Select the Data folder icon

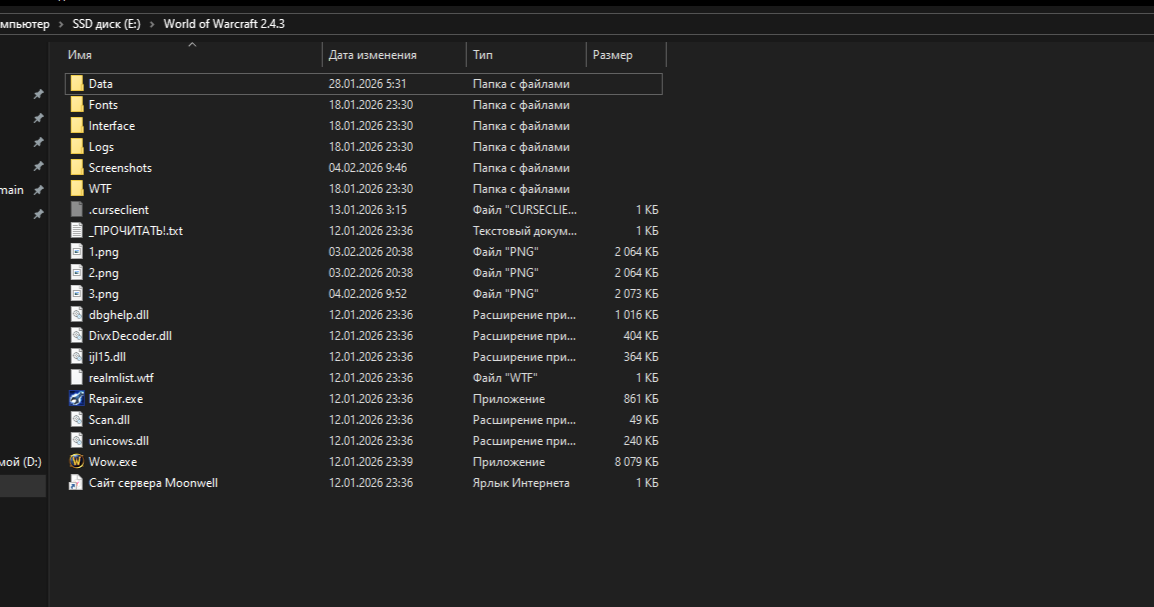(77, 84)
